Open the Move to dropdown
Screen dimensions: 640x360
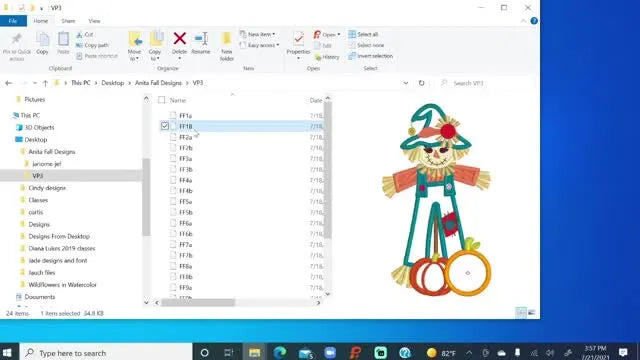134,55
